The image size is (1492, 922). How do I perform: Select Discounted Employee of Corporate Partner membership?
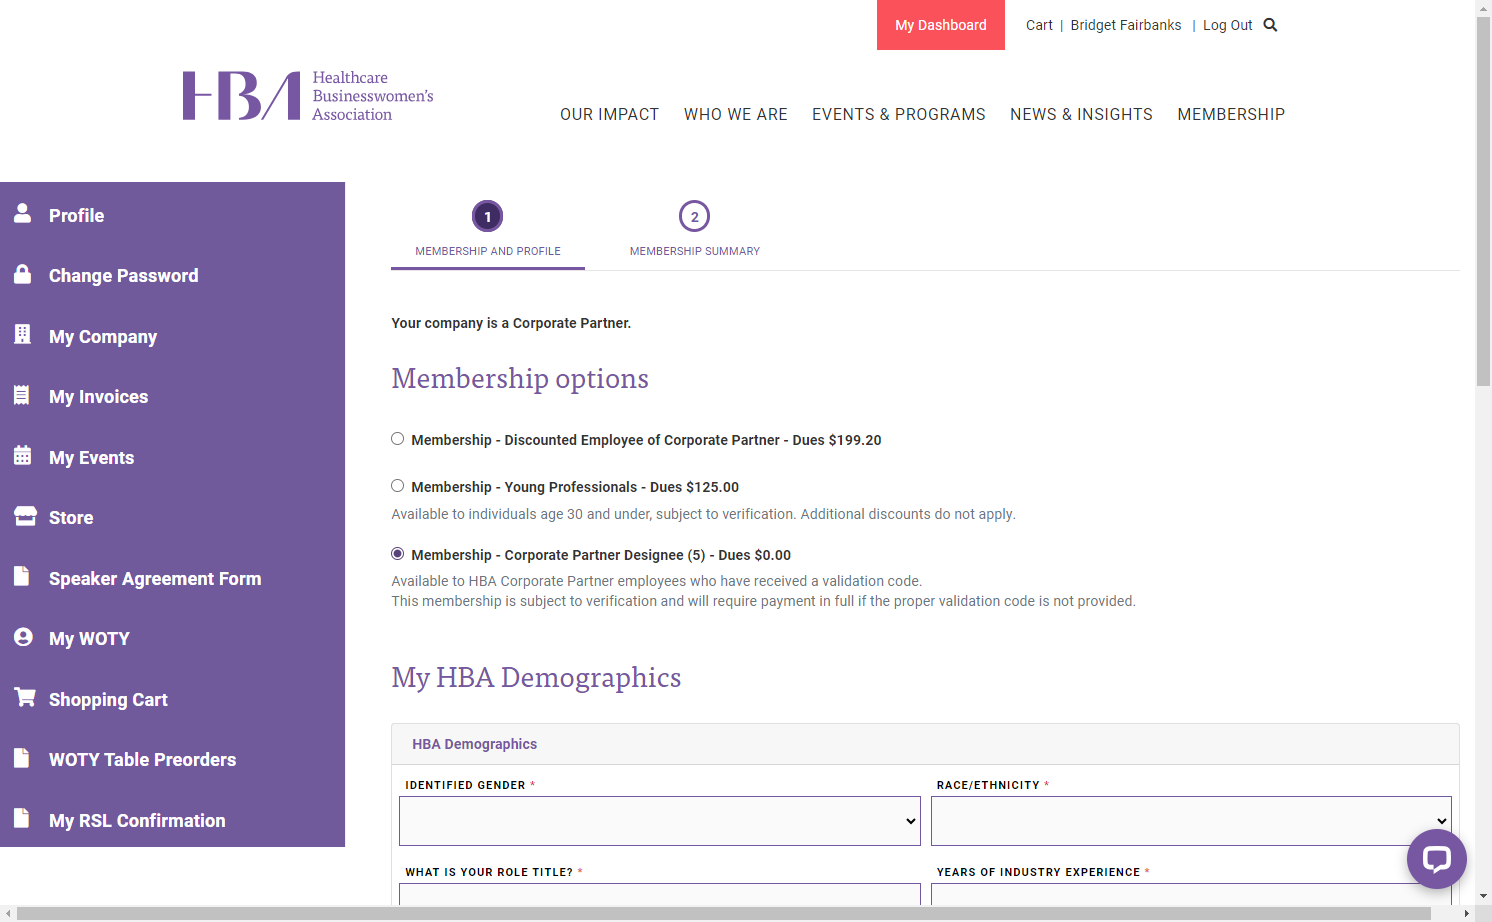(x=398, y=439)
